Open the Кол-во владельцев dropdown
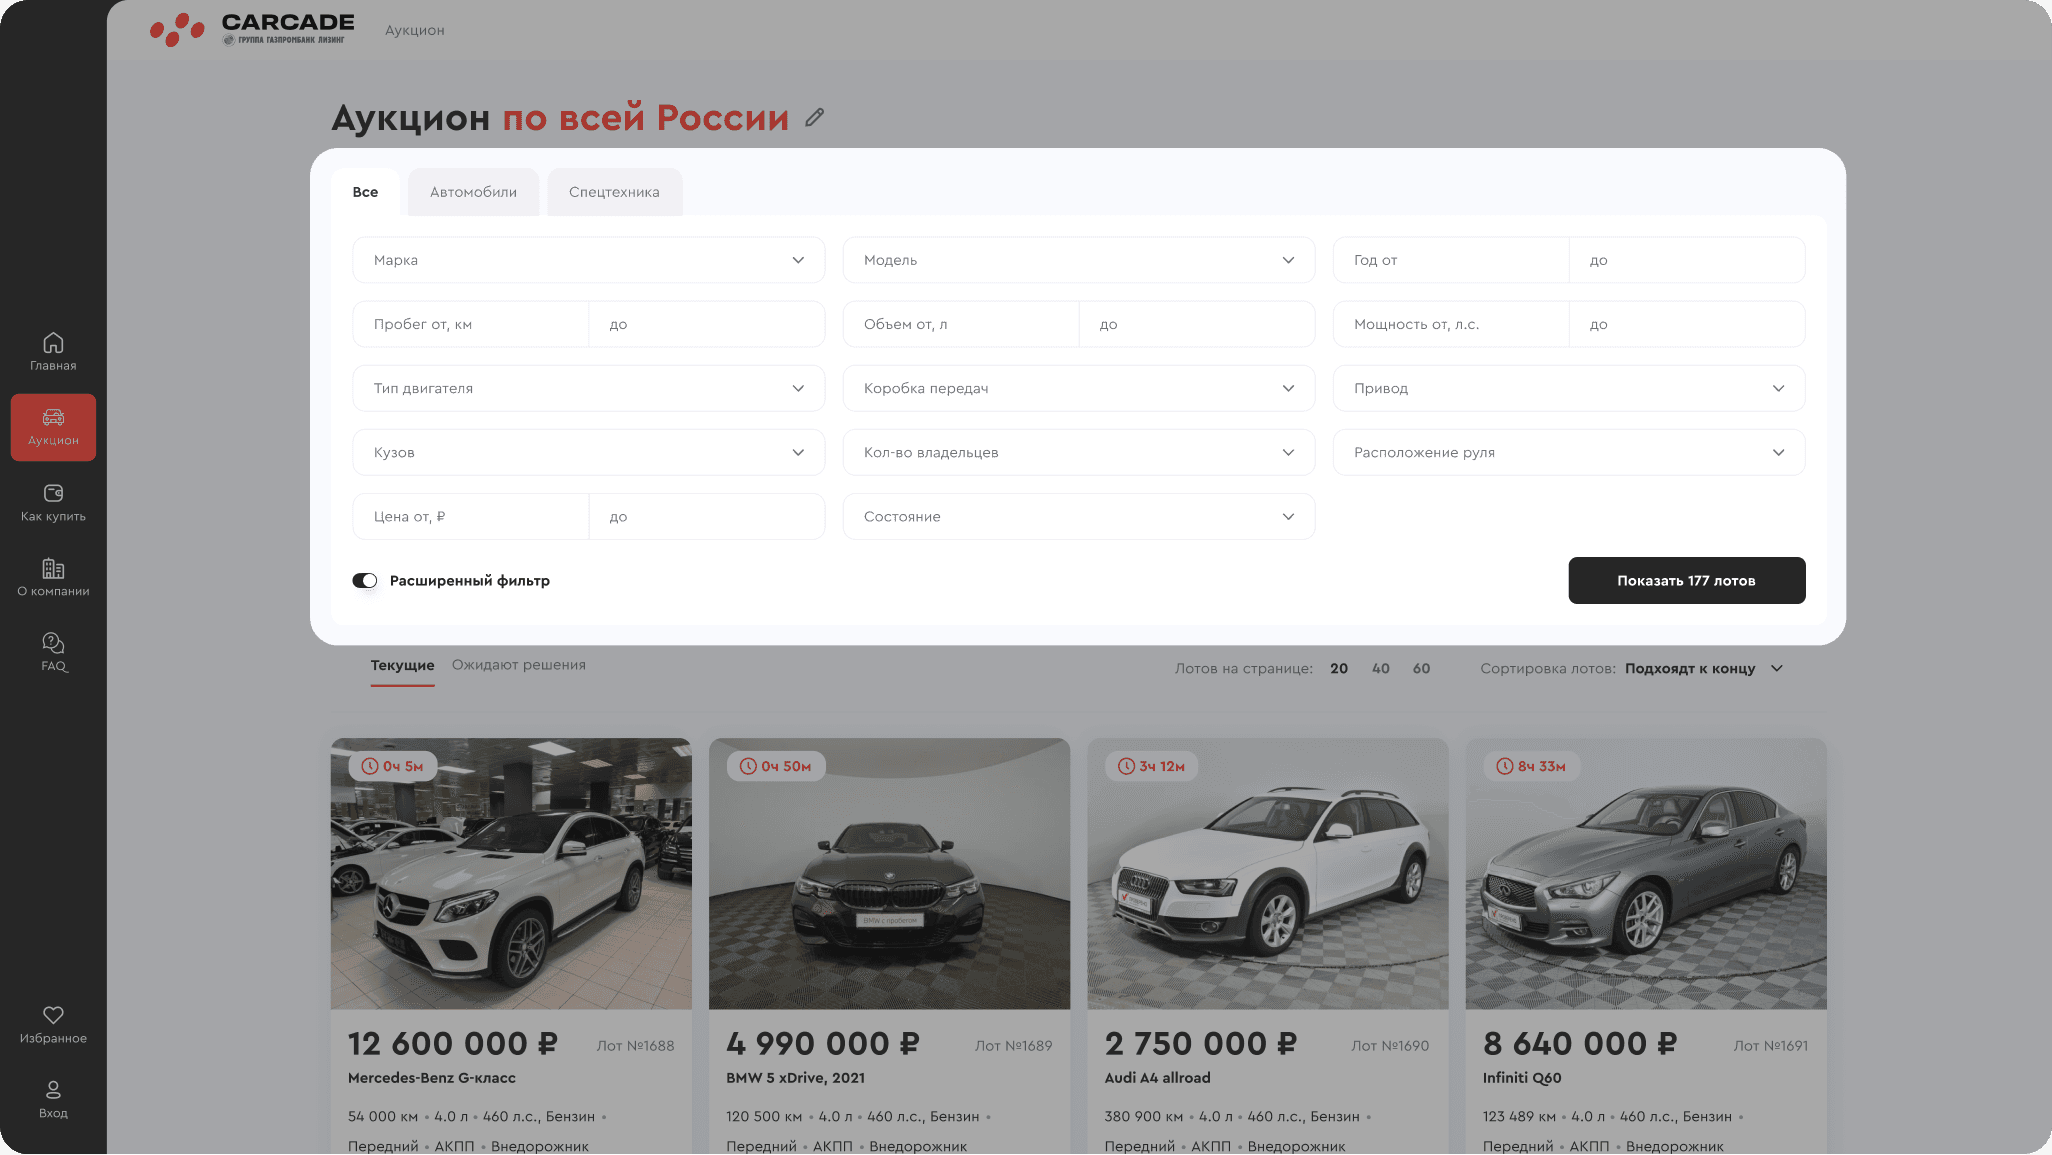The height and width of the screenshot is (1155, 2052). pos(1079,452)
